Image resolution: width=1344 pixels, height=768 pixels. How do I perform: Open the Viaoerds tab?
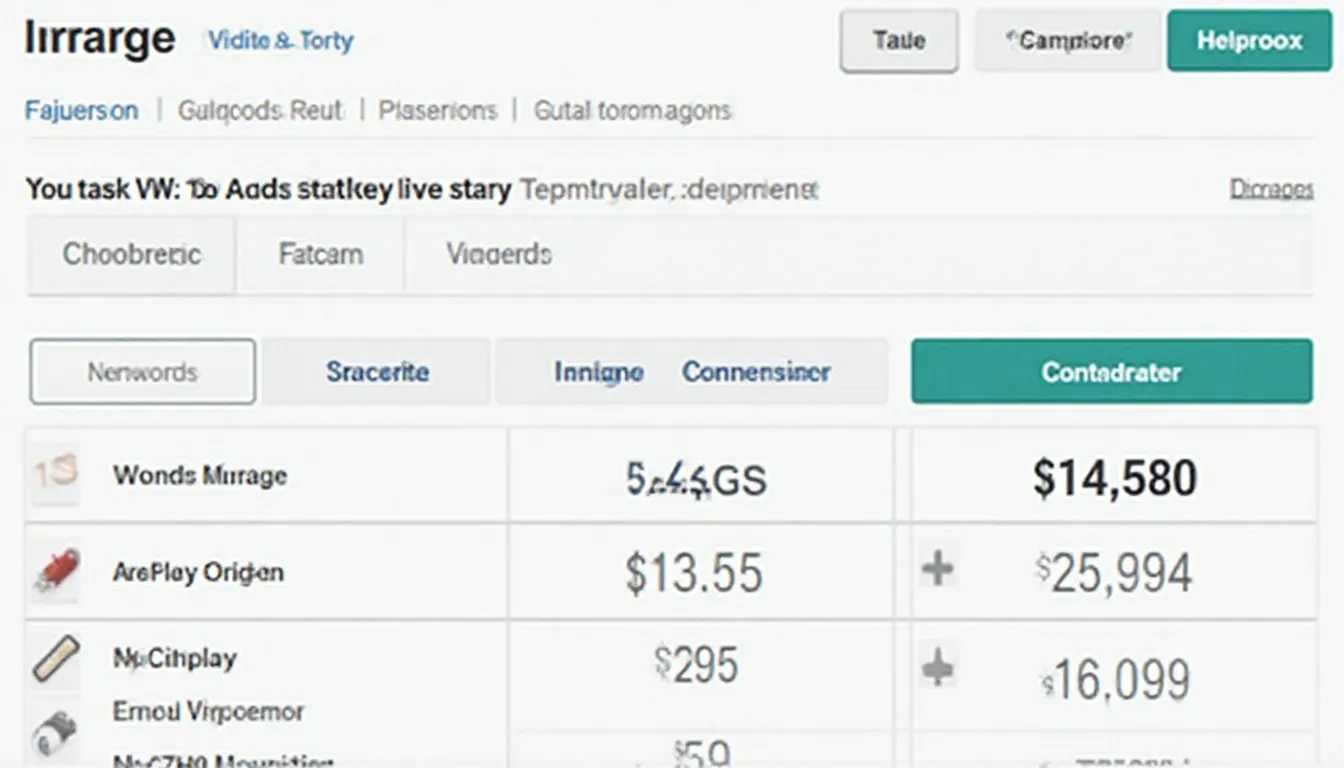[x=499, y=254]
